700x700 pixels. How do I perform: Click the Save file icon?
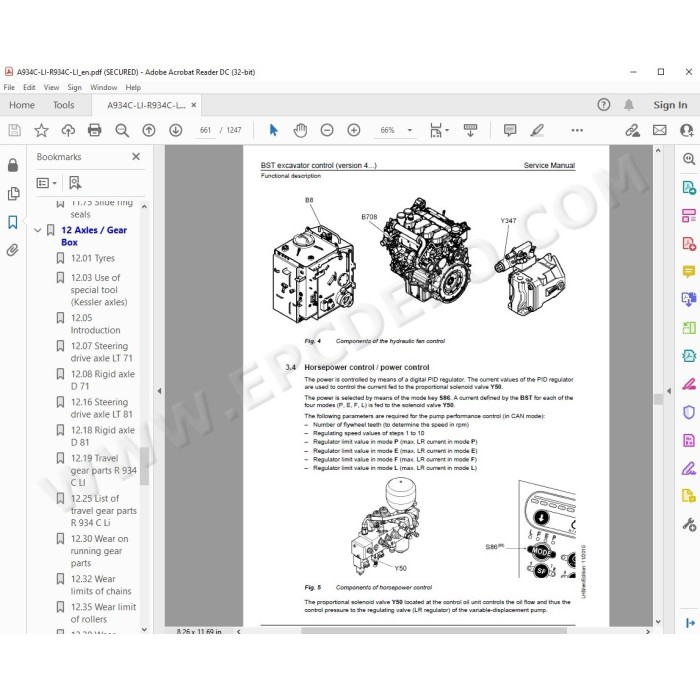tap(14, 130)
